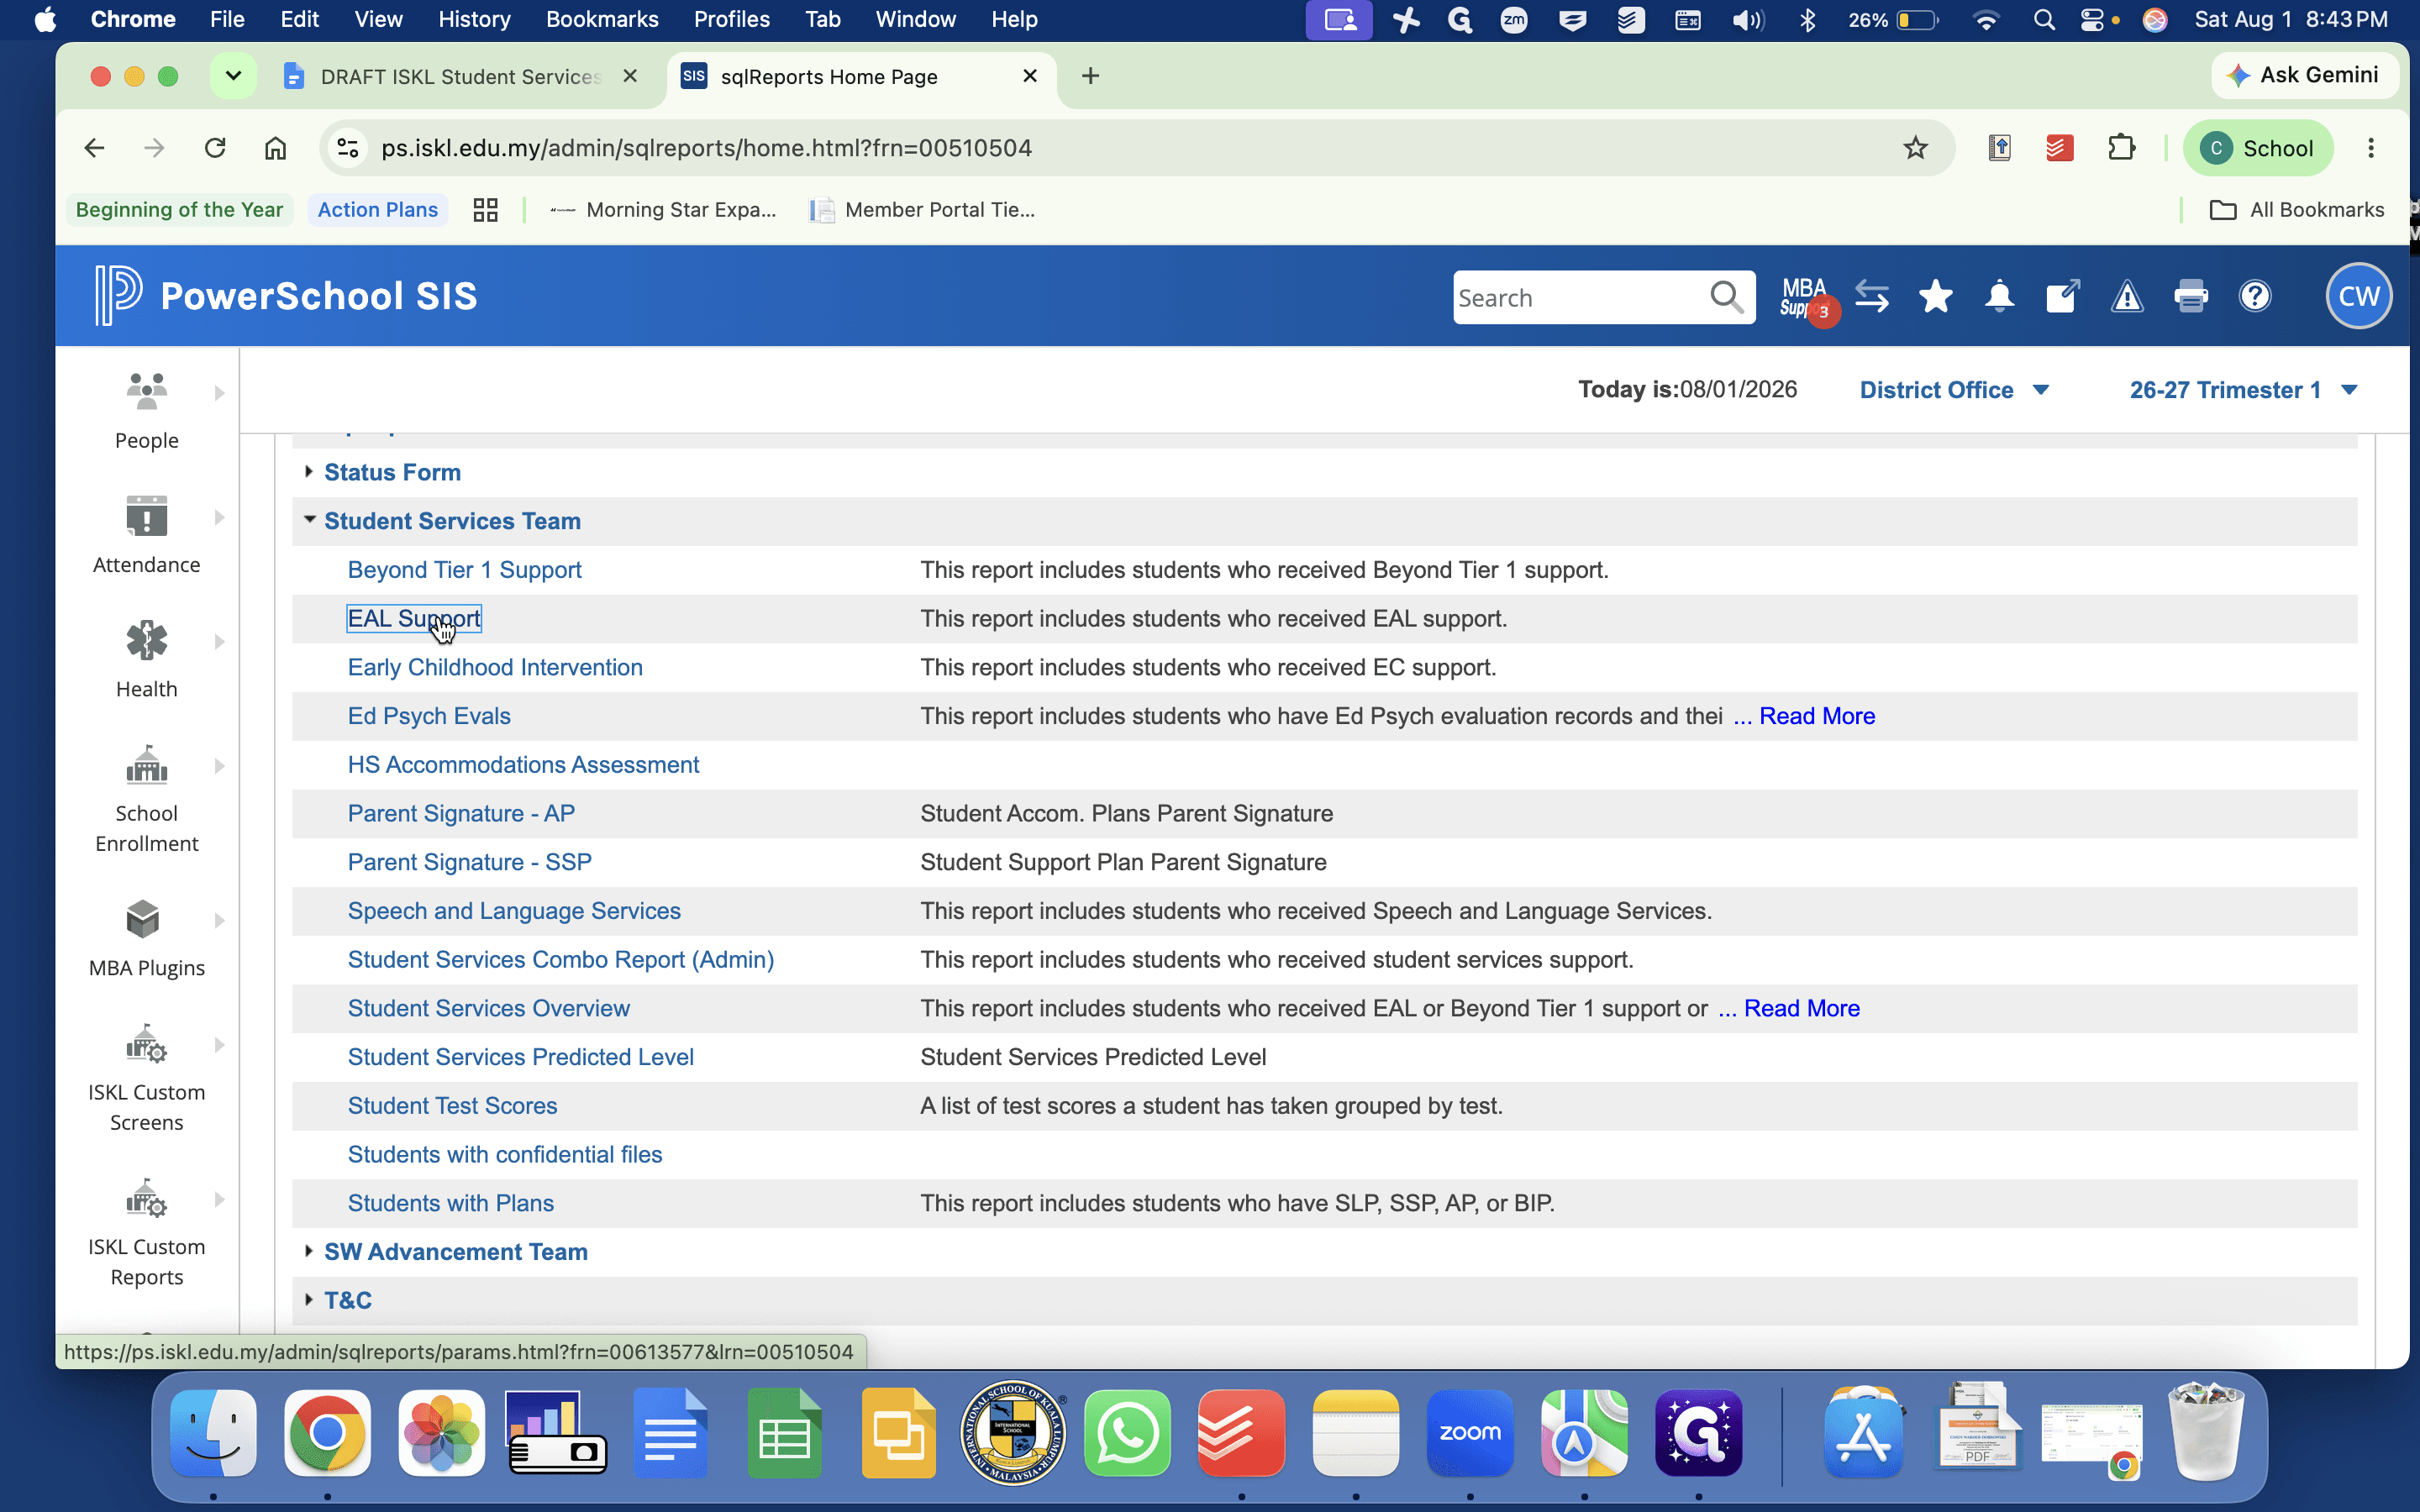Click Read More for Student Services Overview
Screen dimensions: 2420x1512
(1802, 1008)
